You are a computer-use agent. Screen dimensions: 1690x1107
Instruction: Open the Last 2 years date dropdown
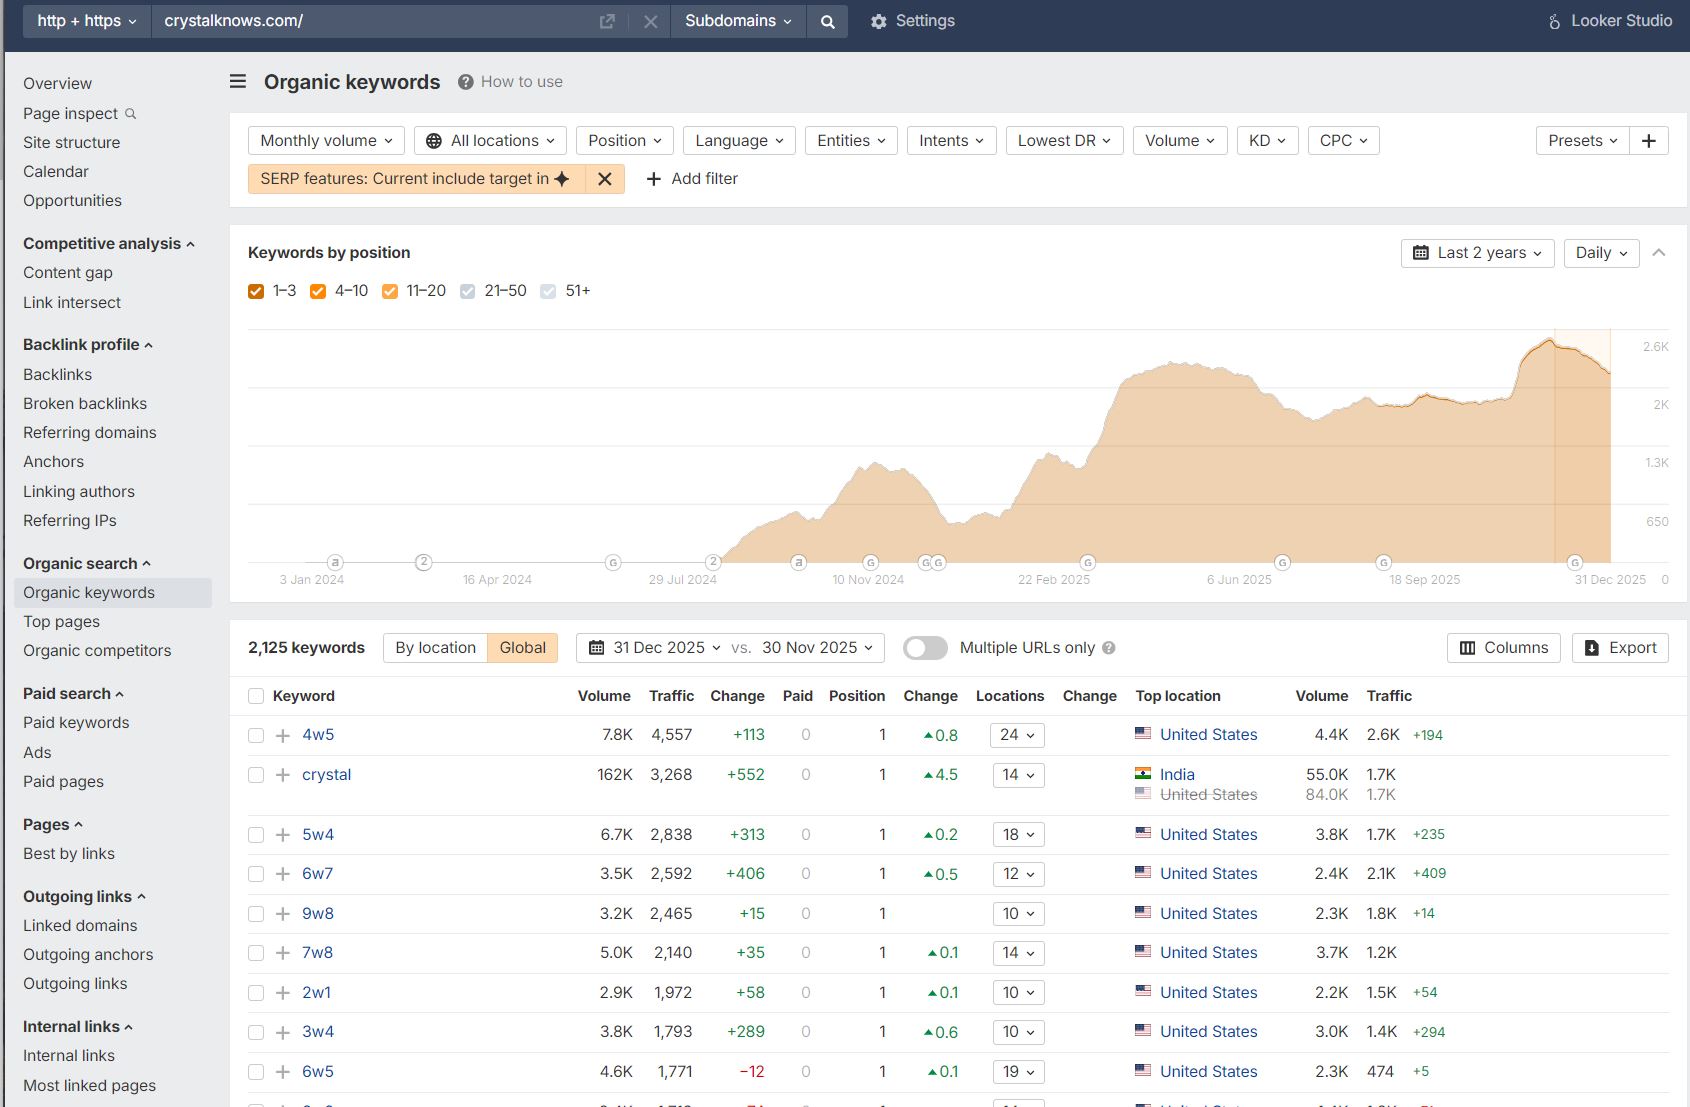click(x=1477, y=253)
